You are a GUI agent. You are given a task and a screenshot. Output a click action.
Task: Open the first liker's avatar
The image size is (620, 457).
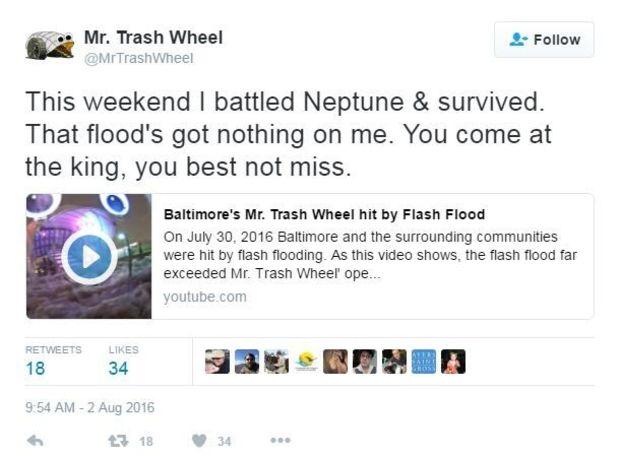click(x=217, y=361)
